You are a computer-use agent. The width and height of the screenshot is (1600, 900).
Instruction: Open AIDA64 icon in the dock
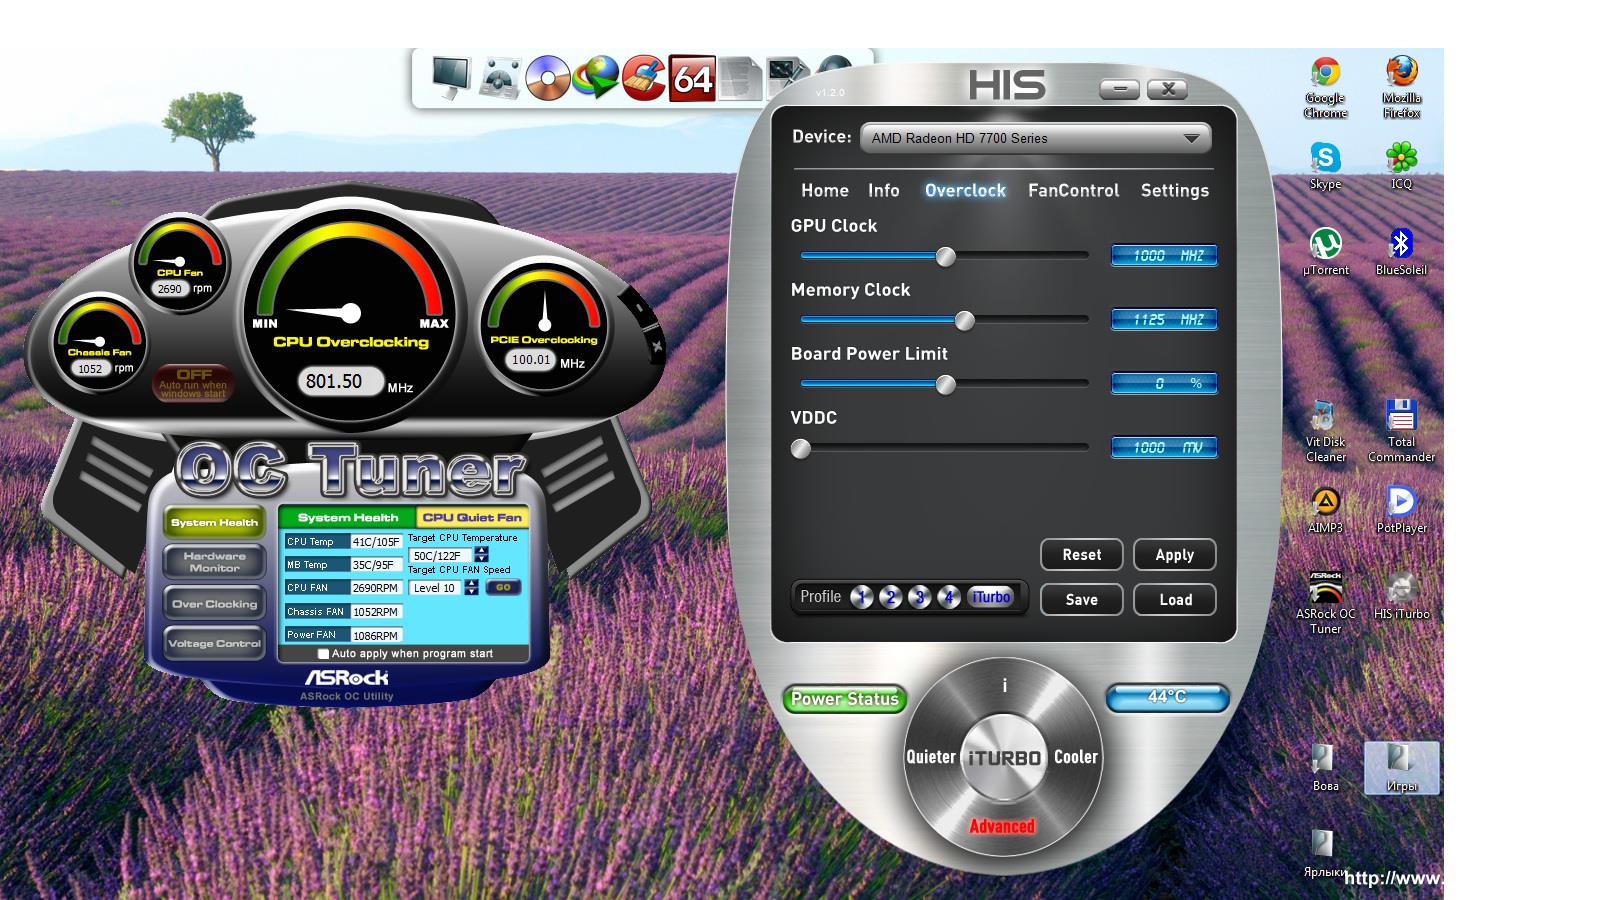692,78
